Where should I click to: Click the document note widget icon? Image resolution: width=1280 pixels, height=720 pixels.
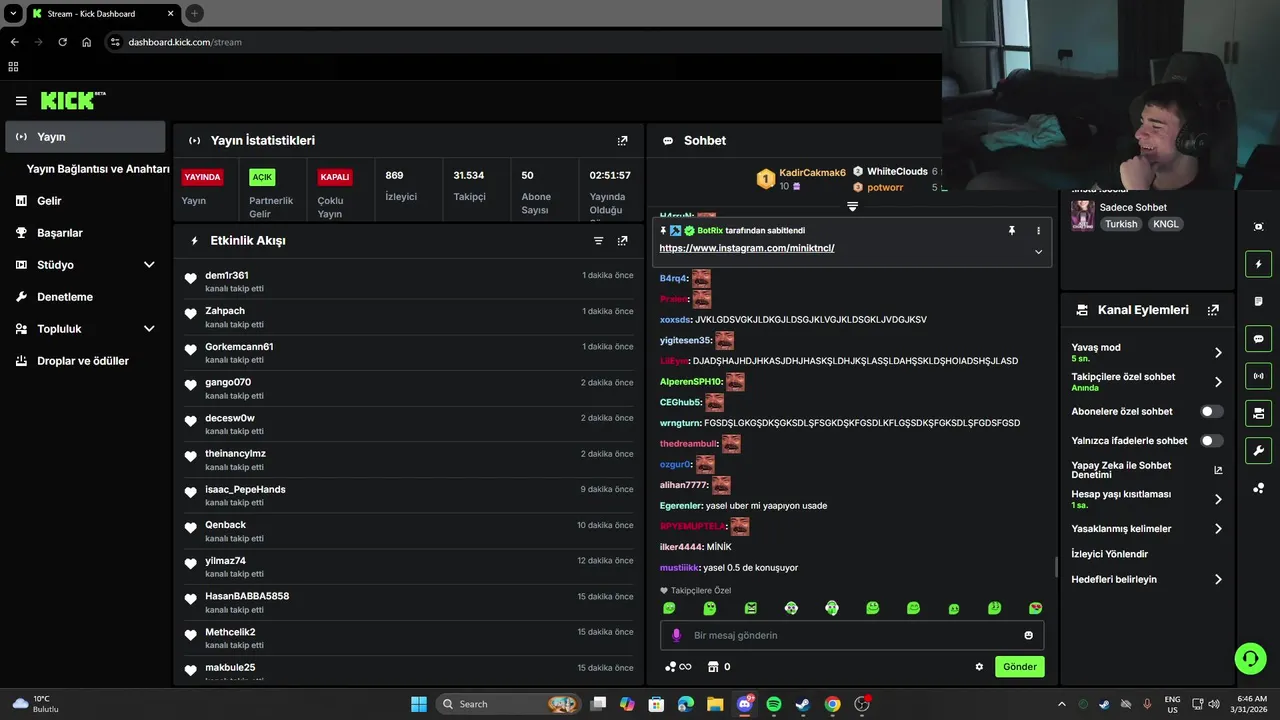coord(1258,301)
